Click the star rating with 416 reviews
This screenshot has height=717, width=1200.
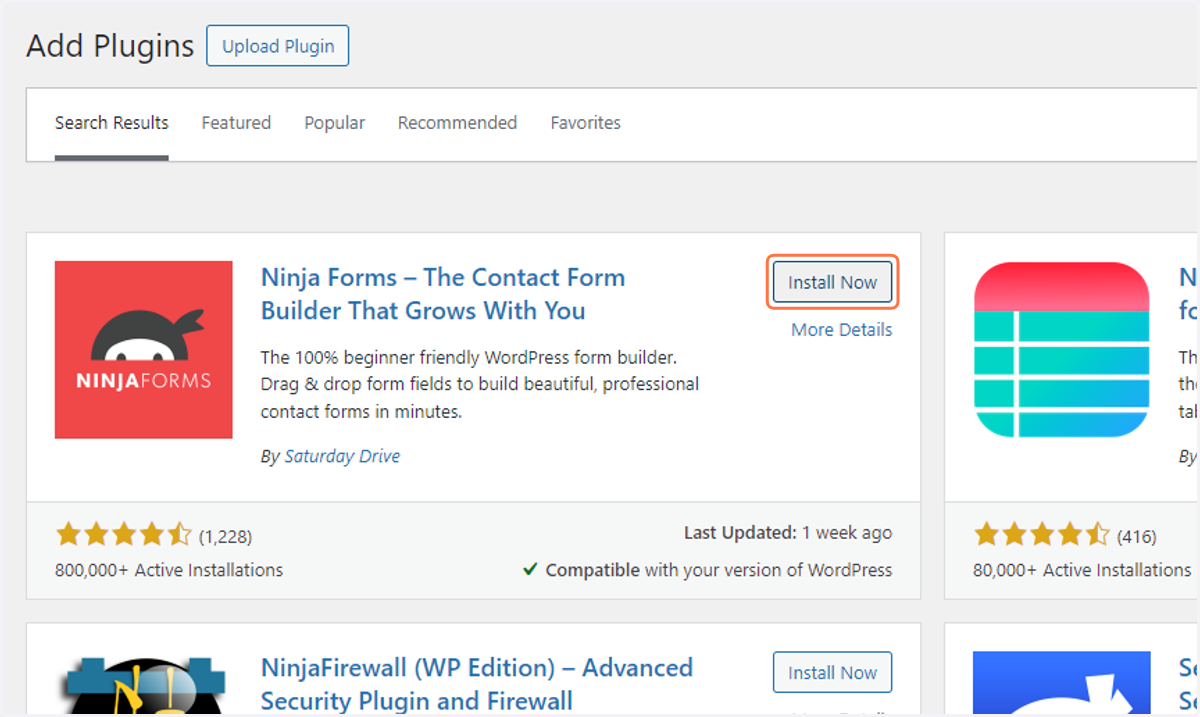[1041, 534]
